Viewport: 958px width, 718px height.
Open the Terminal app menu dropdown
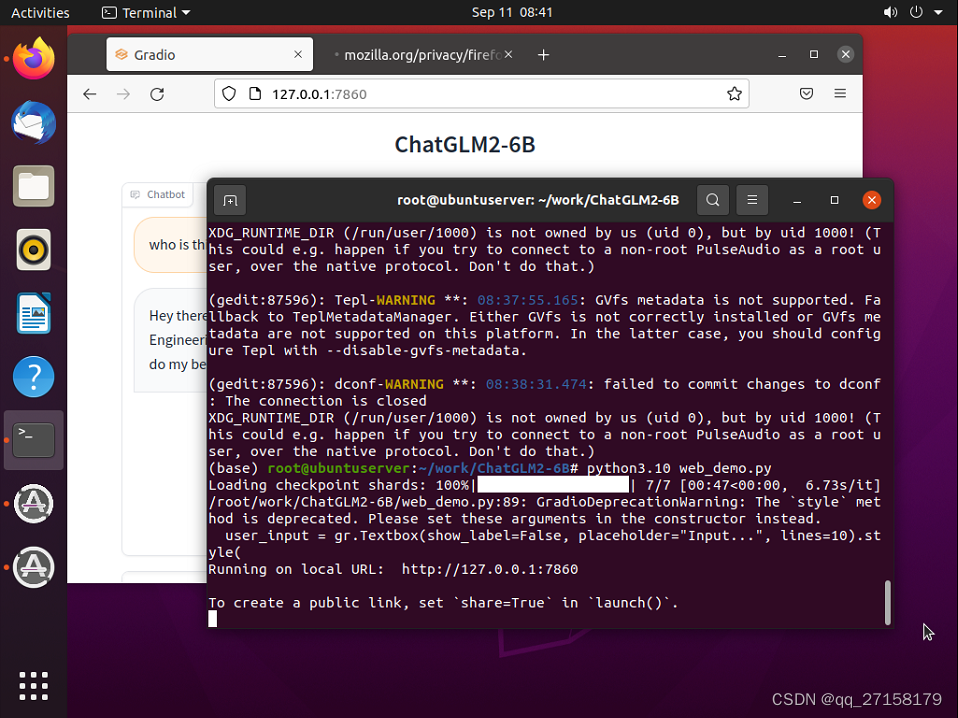click(x=146, y=12)
